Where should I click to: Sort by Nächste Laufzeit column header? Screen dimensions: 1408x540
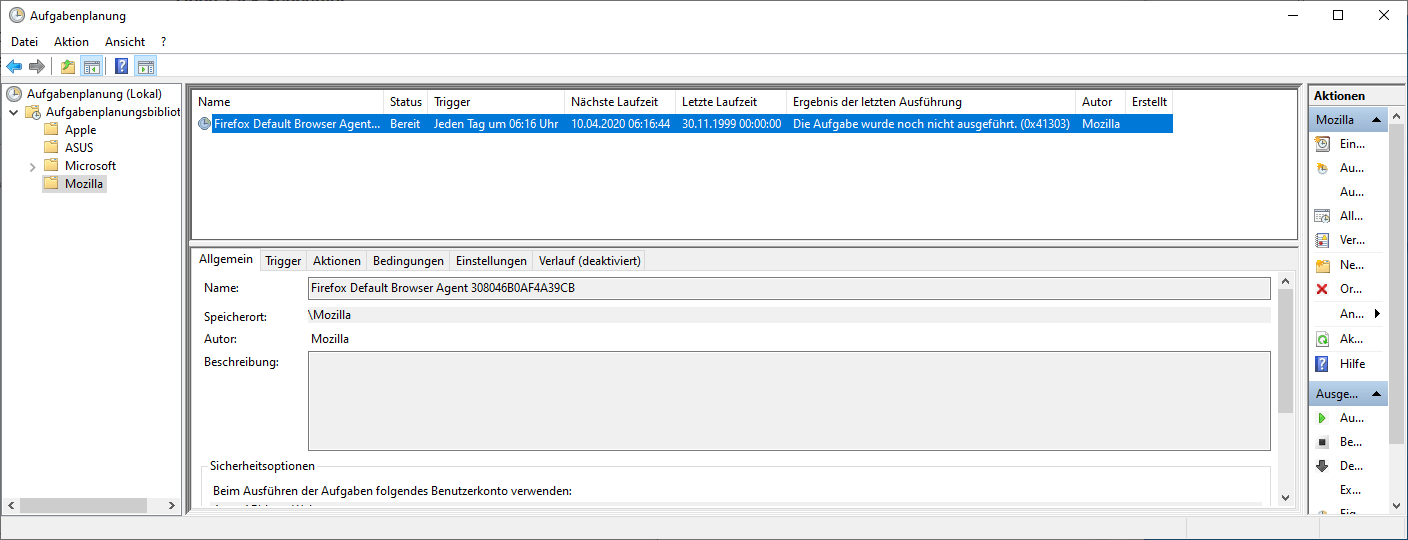[619, 102]
